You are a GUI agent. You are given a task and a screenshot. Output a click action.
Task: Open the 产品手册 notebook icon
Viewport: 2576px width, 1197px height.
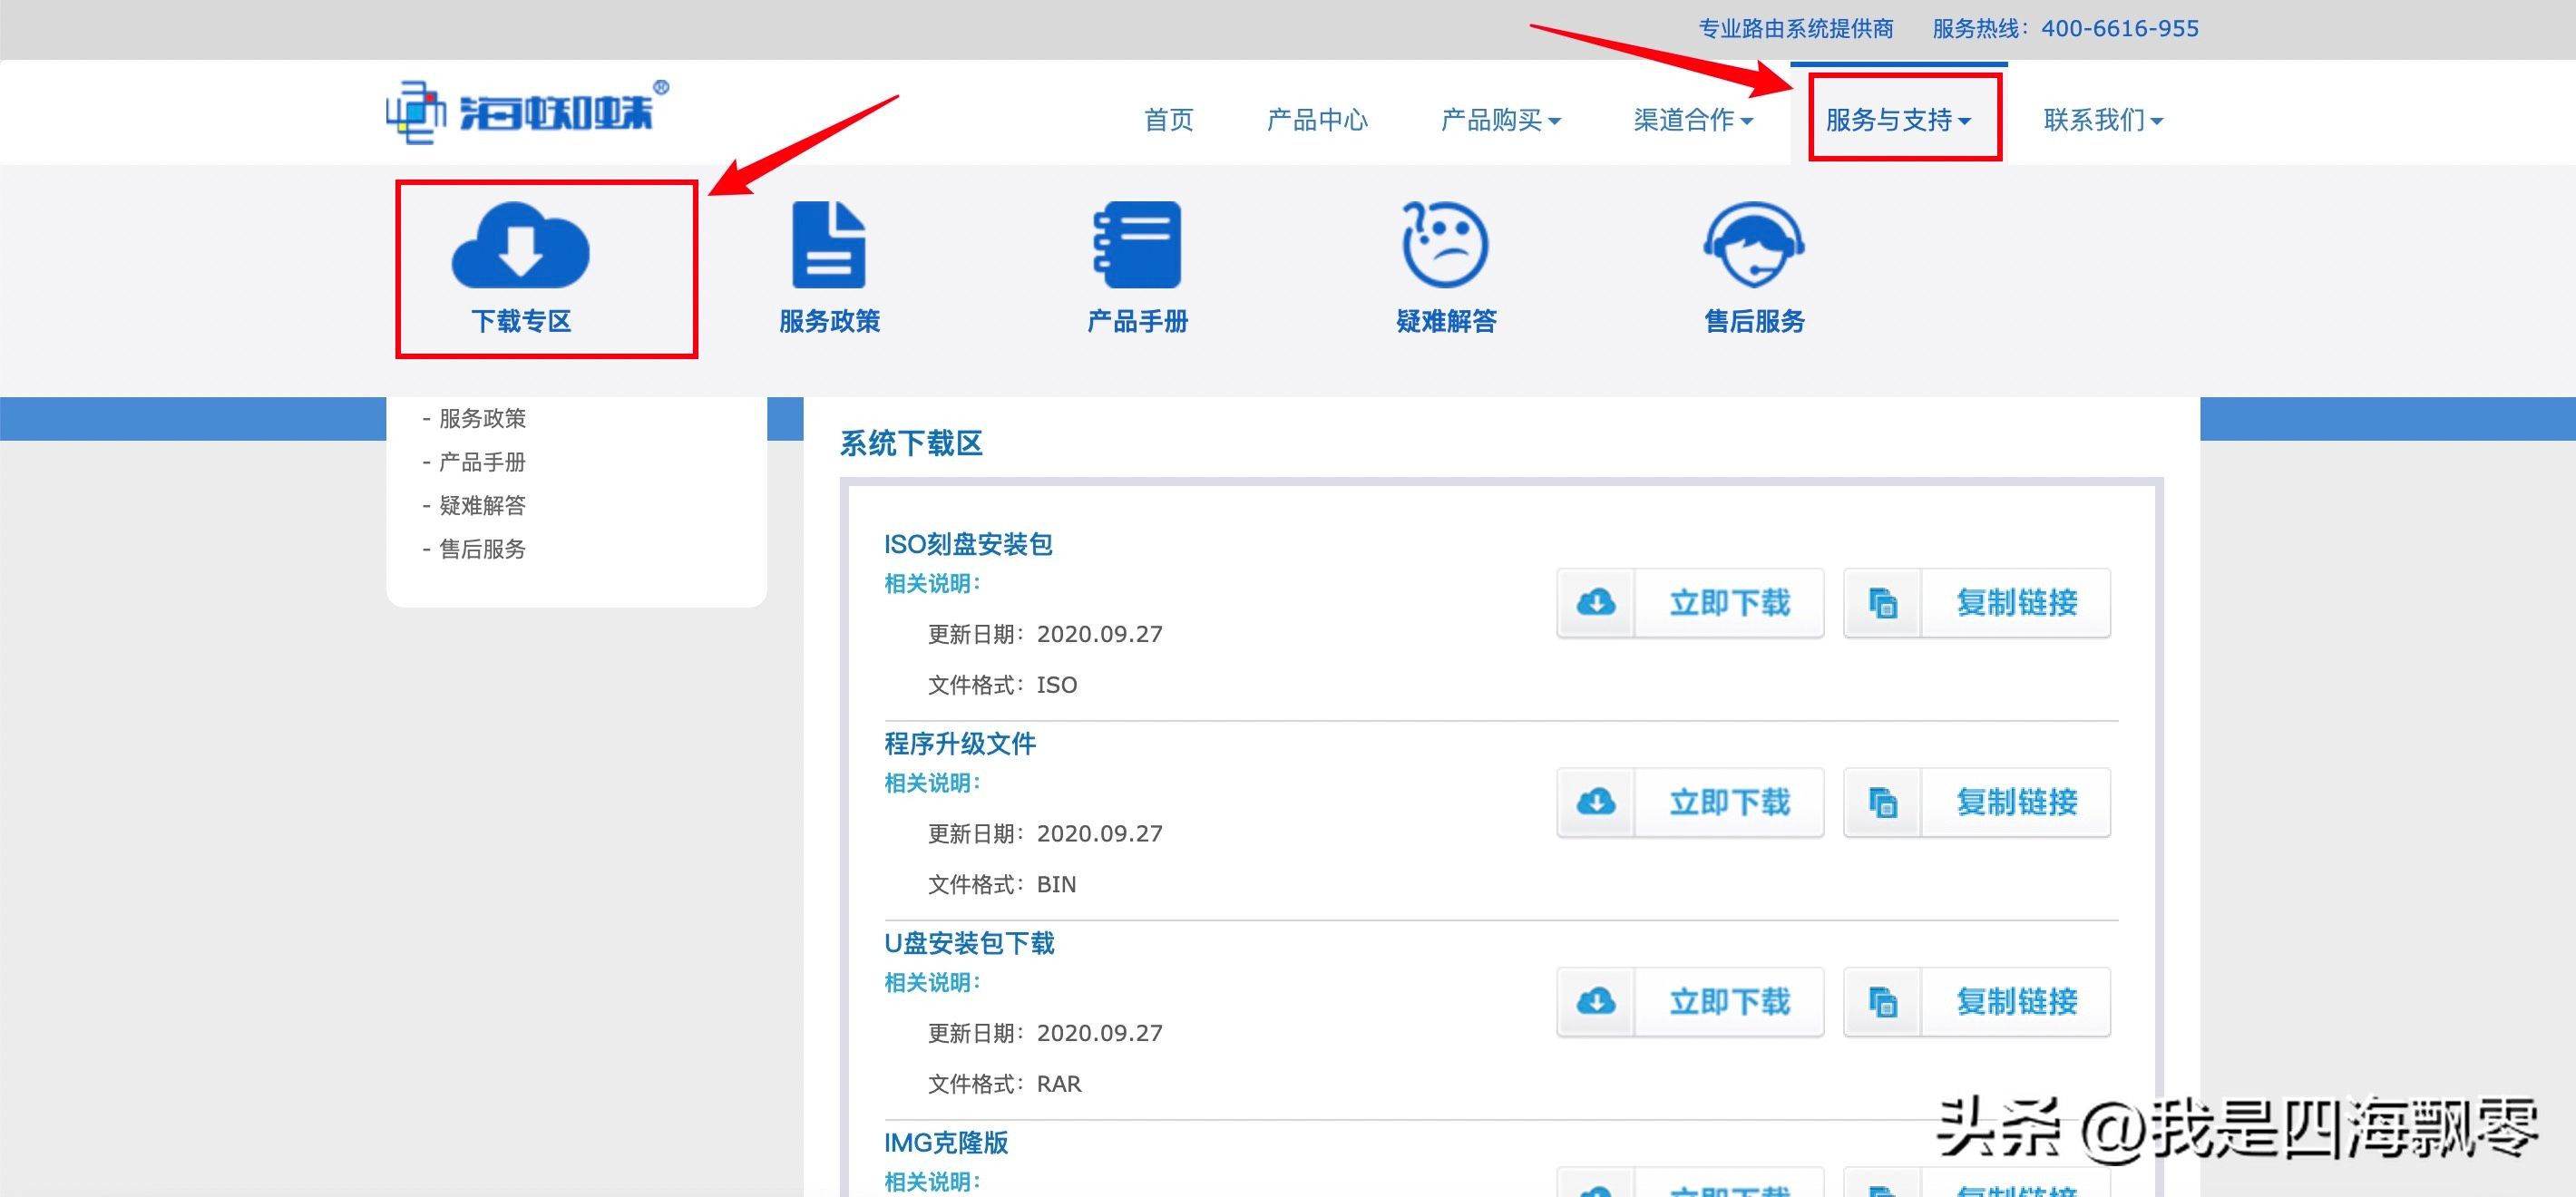click(x=1137, y=244)
